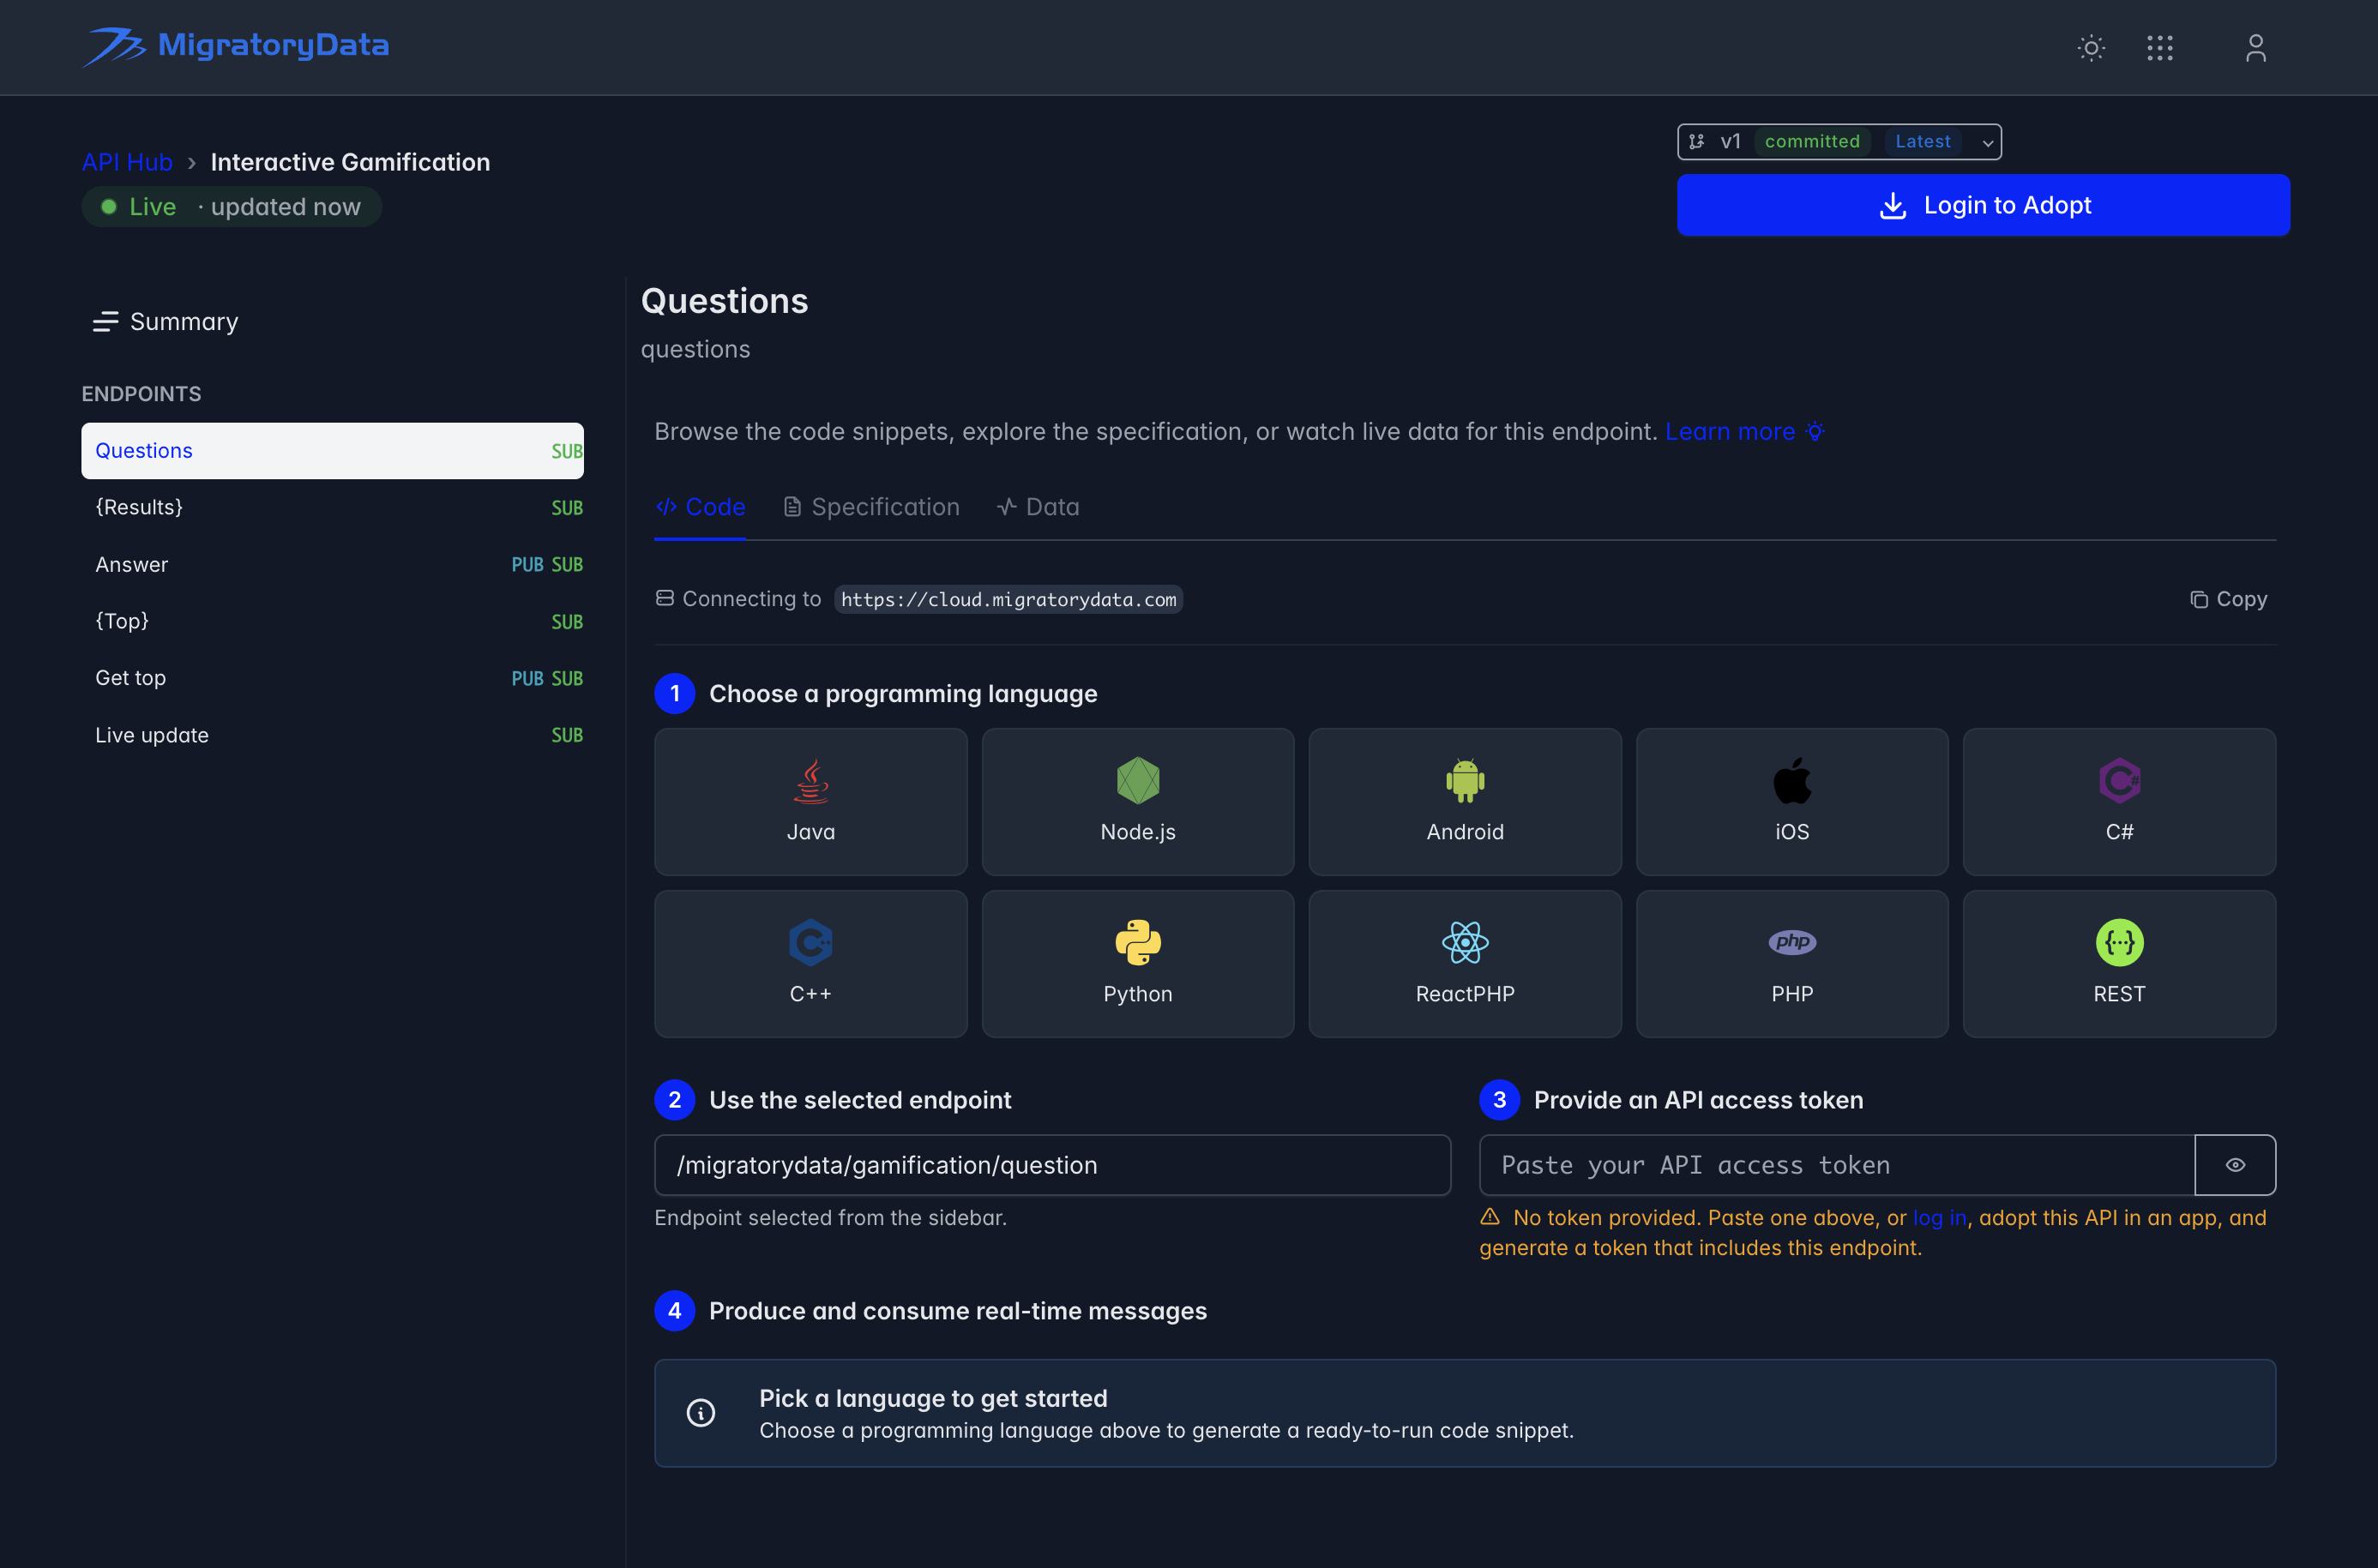Select the Get top endpoint
Viewport: 2378px width, 1568px height.
332,678
